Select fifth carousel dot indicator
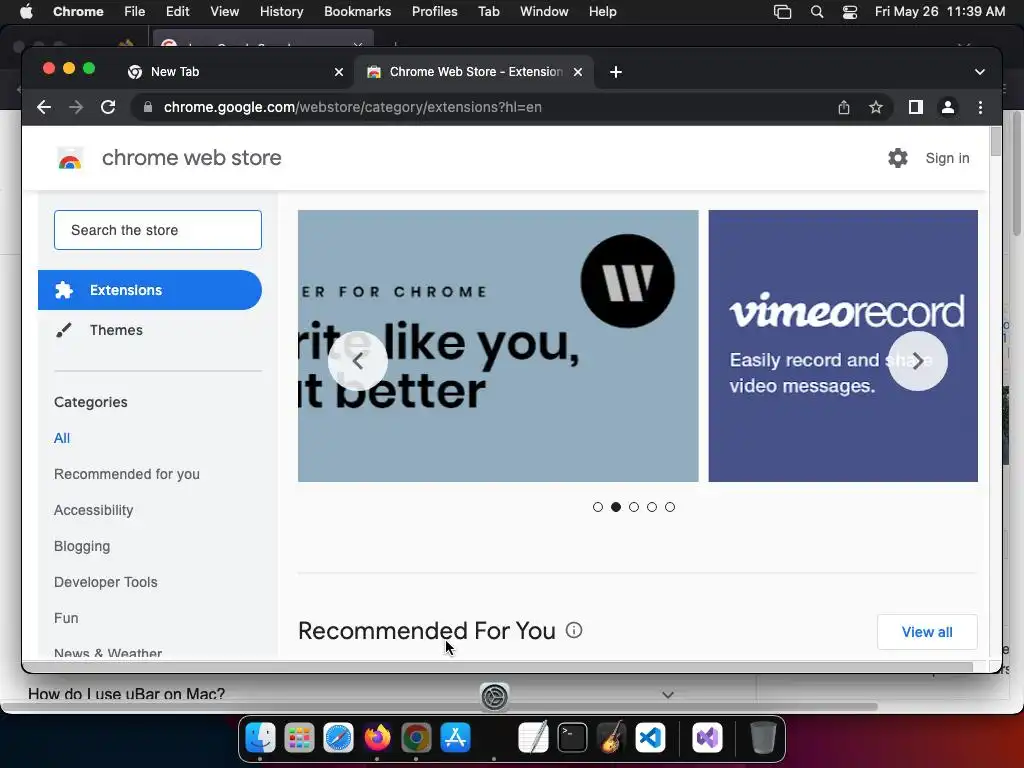This screenshot has height=768, width=1024. [670, 507]
